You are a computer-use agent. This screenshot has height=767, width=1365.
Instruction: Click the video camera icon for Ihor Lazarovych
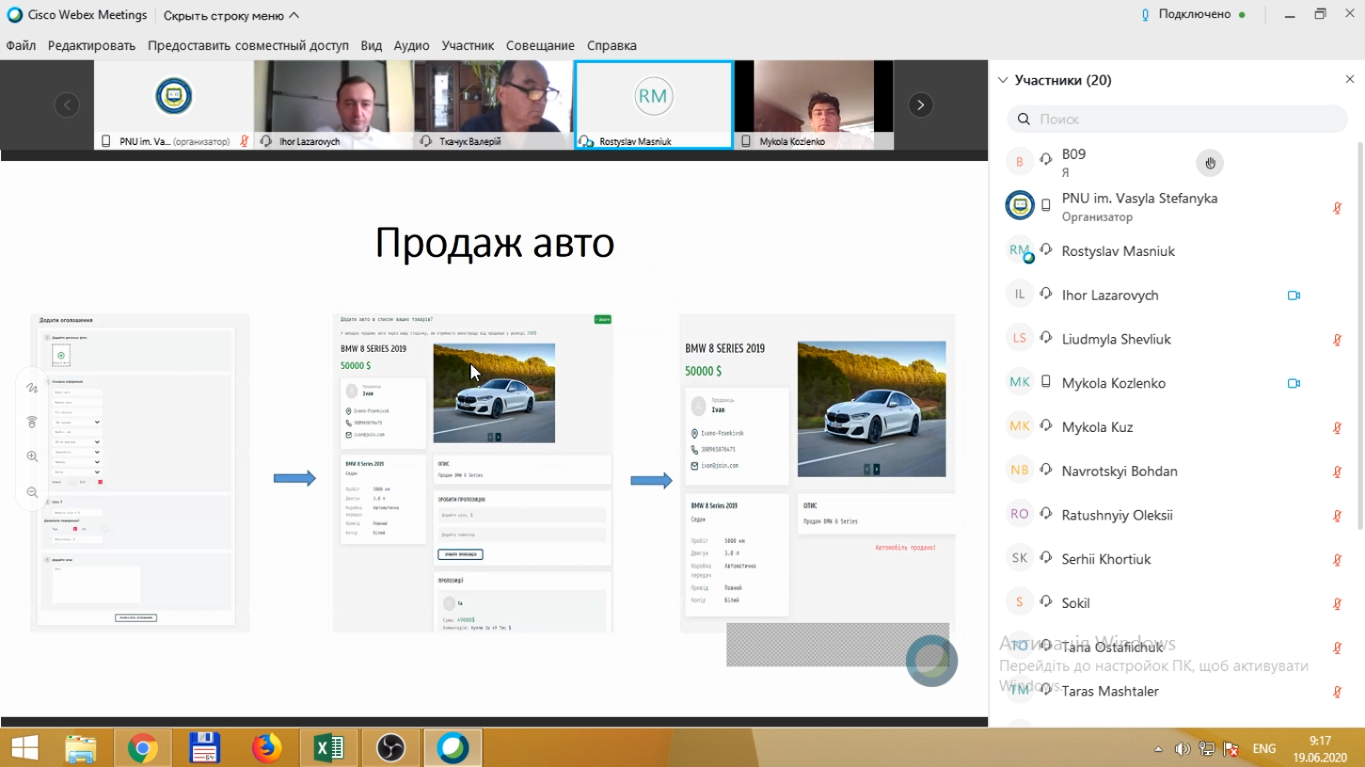(x=1293, y=296)
